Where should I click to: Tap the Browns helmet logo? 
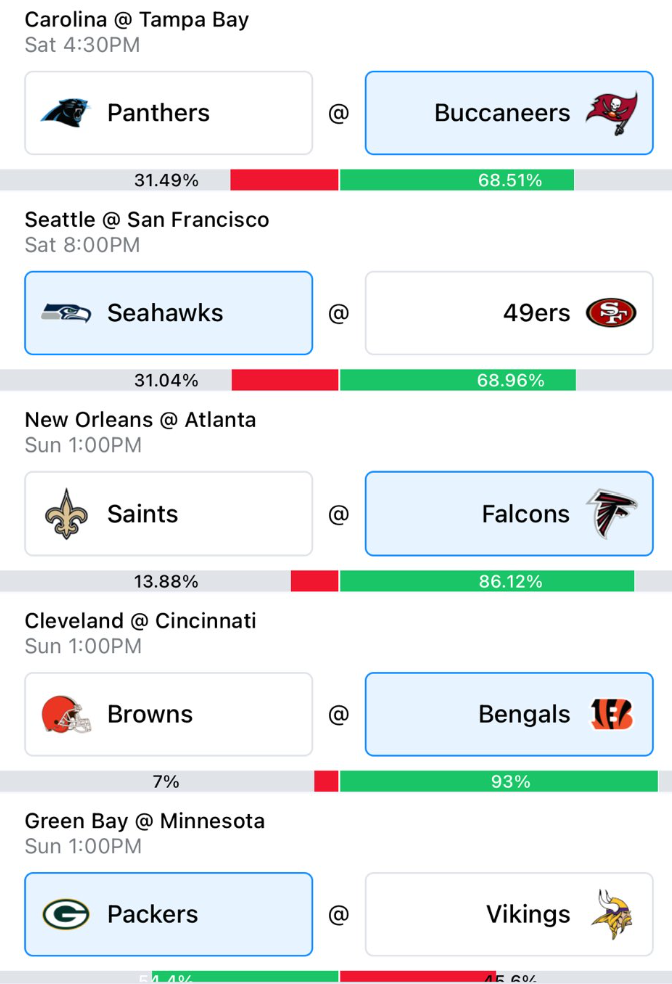pyautogui.click(x=67, y=714)
